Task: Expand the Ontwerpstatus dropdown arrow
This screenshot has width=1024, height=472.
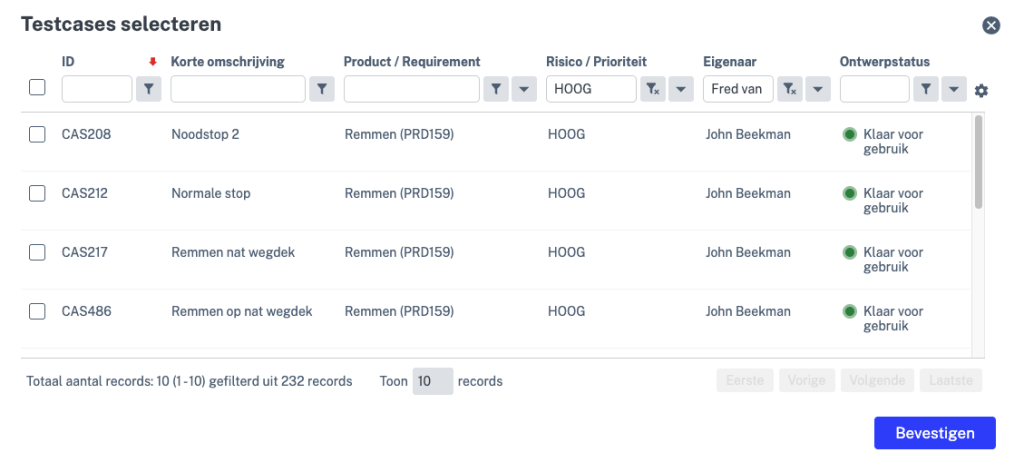Action: [954, 90]
